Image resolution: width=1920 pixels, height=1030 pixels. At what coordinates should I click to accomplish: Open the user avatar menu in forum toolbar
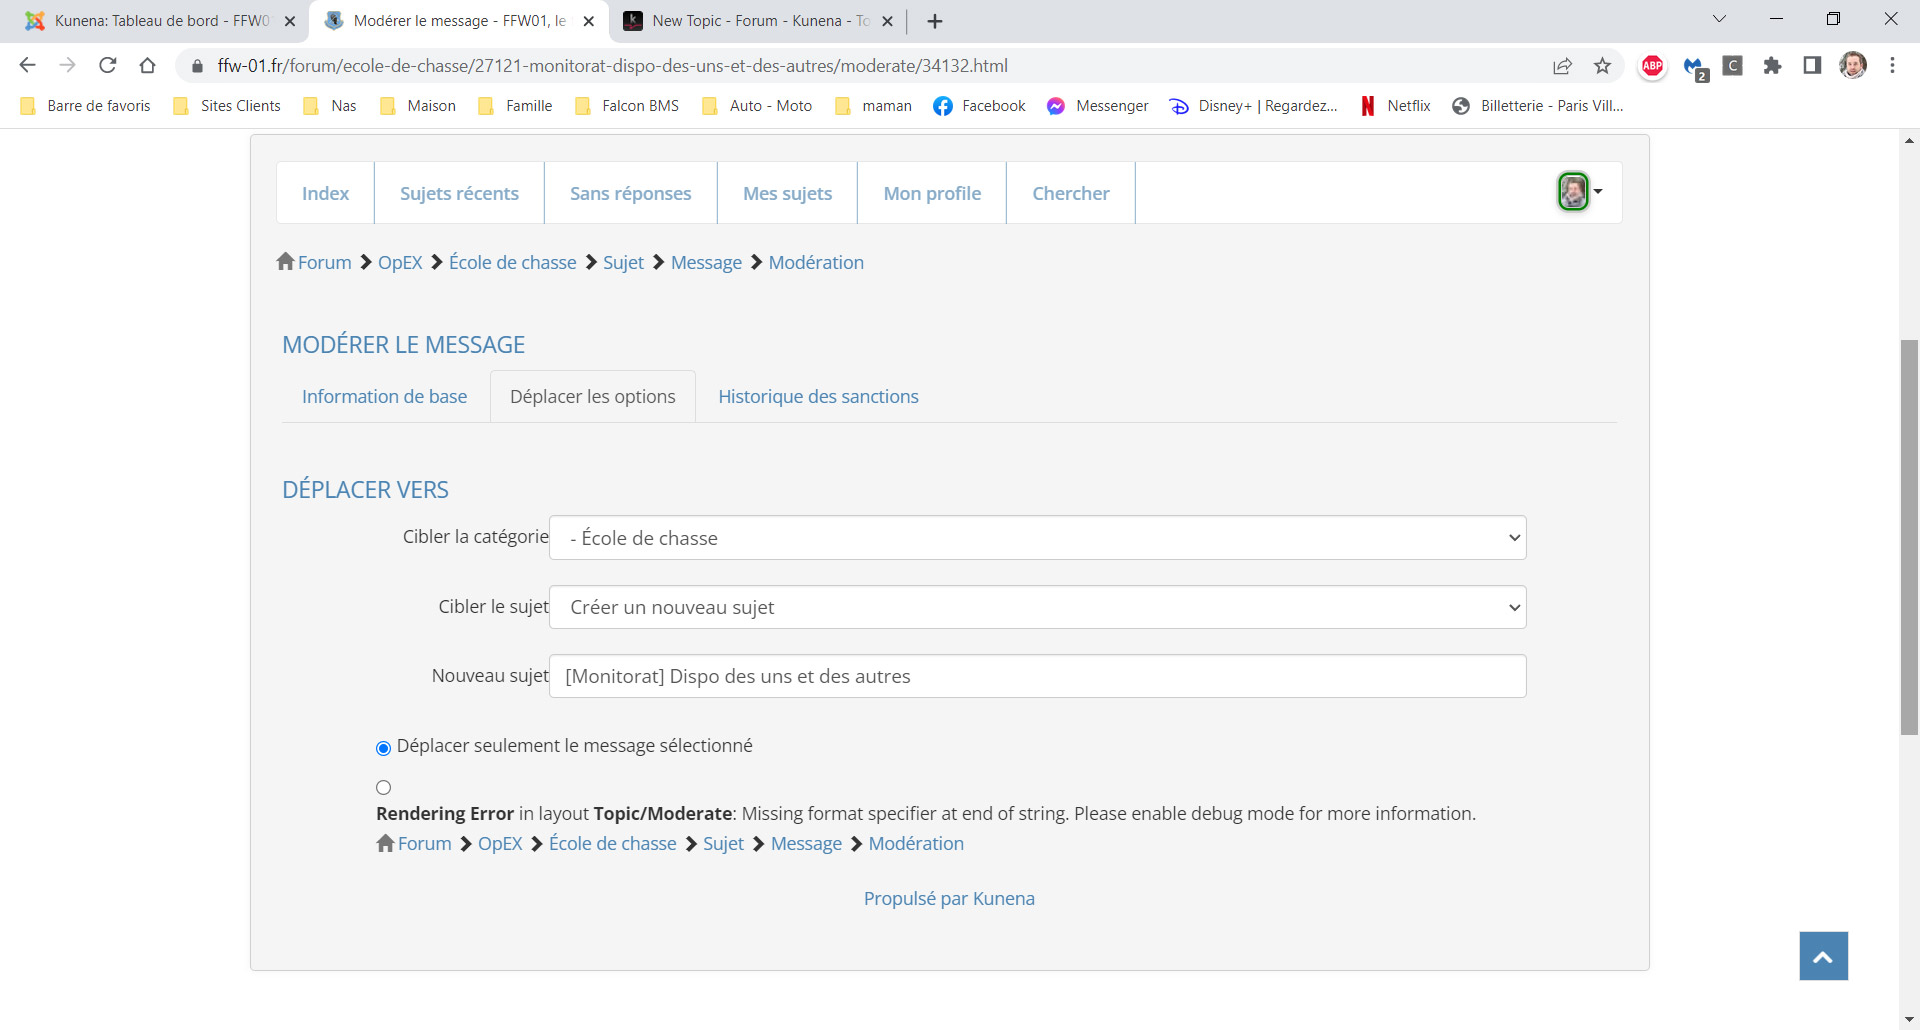click(x=1579, y=192)
